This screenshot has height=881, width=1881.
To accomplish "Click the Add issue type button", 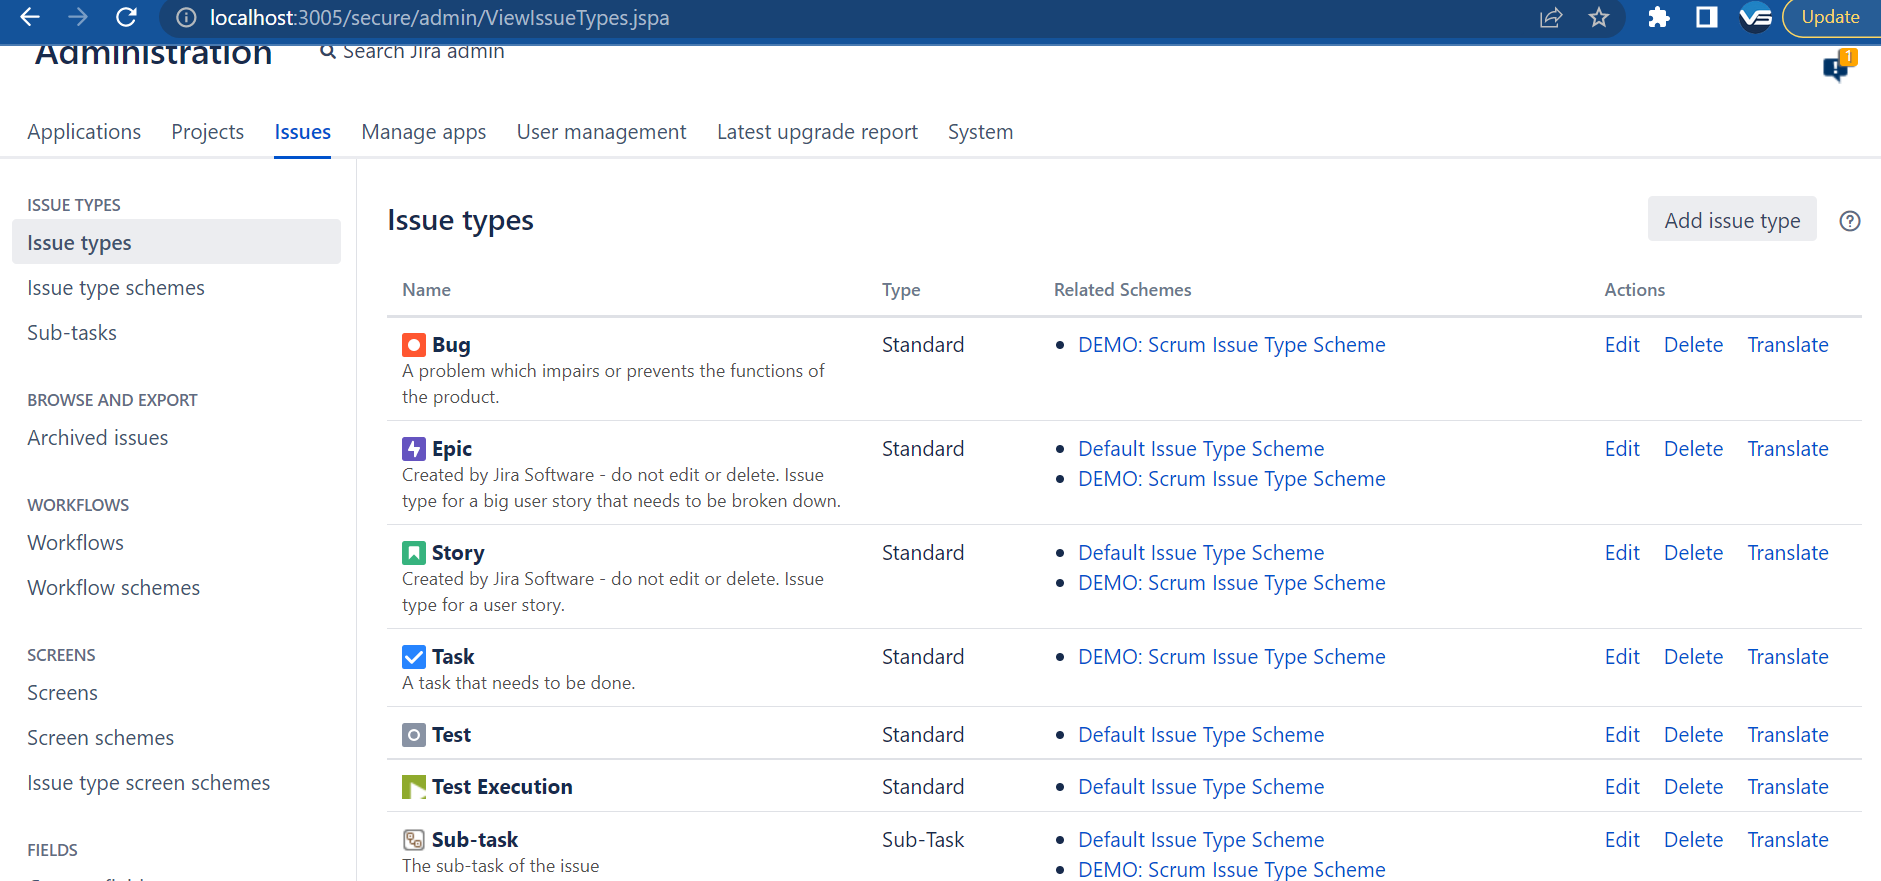I will click(1732, 221).
